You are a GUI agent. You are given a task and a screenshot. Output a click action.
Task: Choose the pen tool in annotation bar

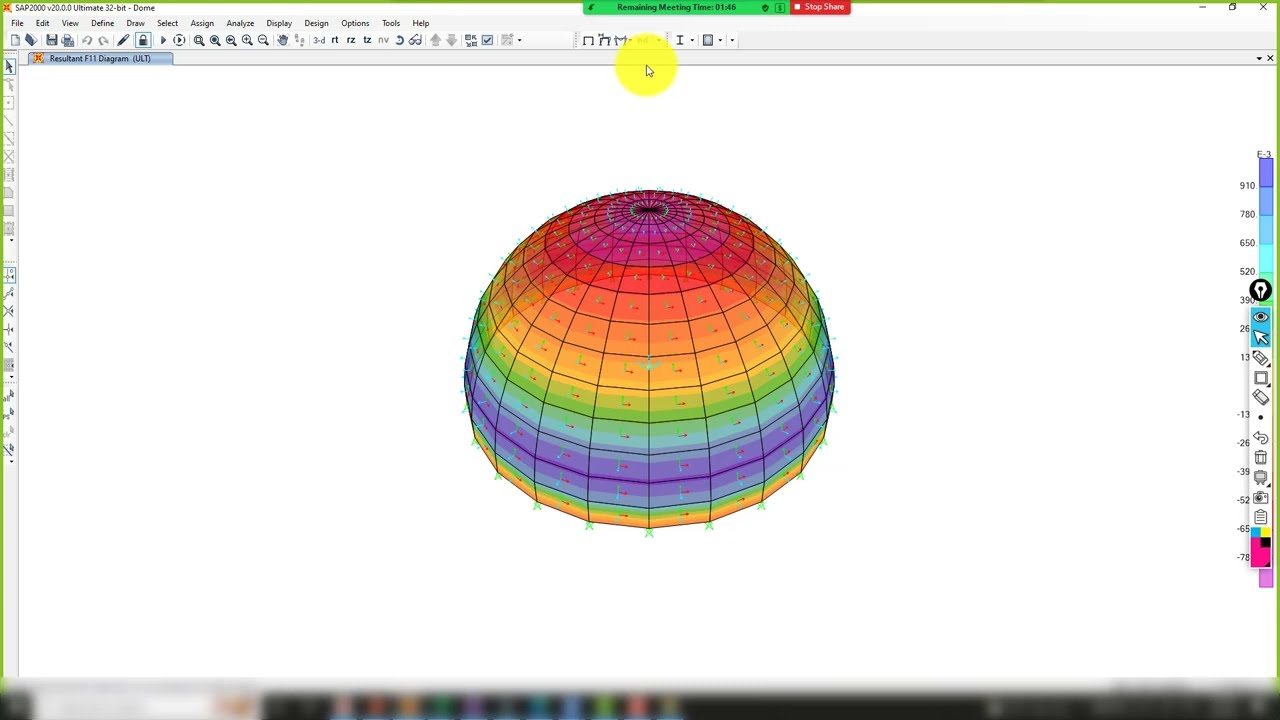[x=1260, y=358]
